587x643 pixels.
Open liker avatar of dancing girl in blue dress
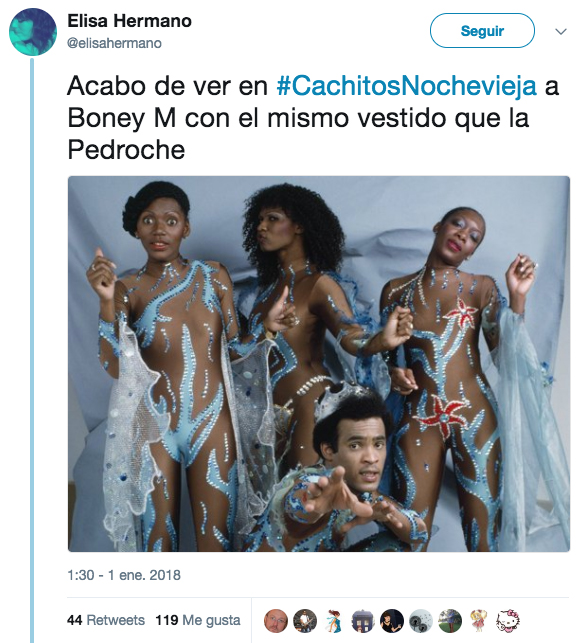pos(334,620)
